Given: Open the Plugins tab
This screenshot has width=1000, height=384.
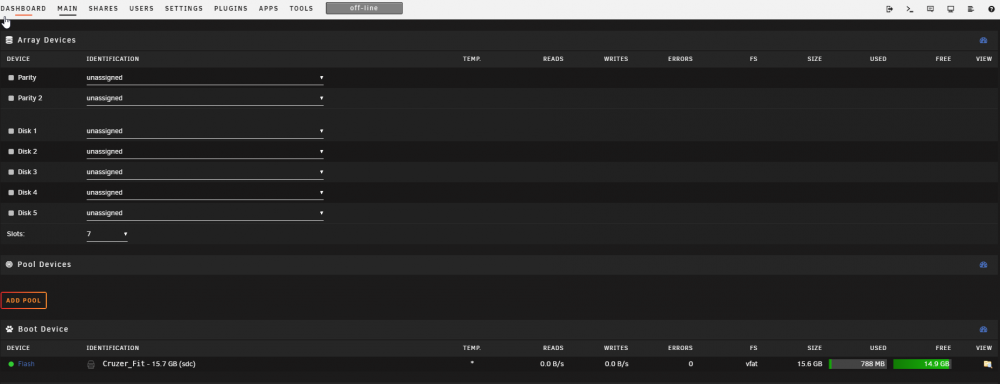Looking at the screenshot, I should [231, 9].
